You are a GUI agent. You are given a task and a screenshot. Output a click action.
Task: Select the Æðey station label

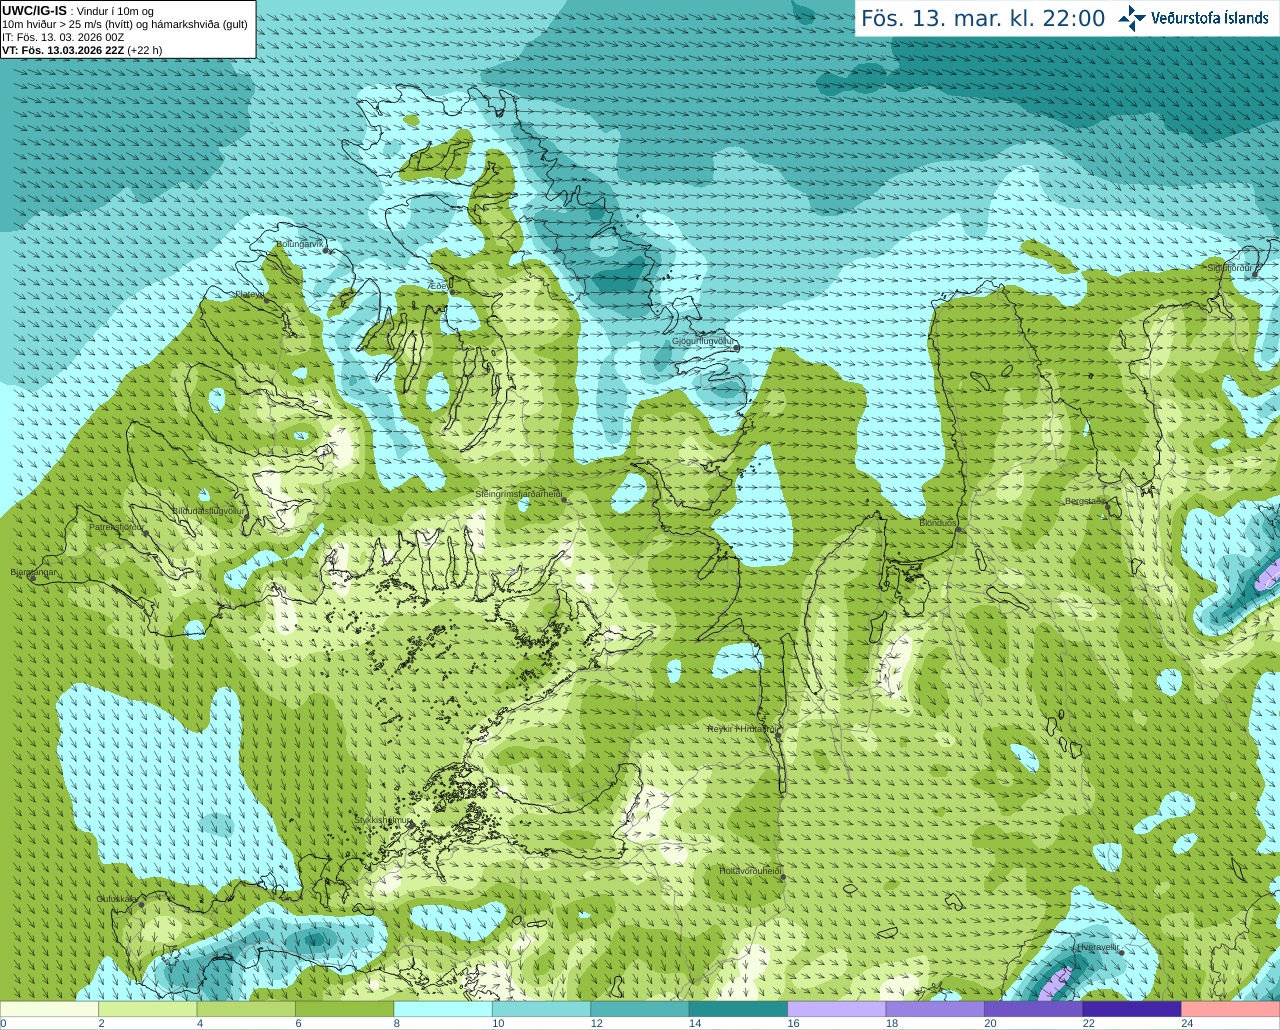pyautogui.click(x=438, y=285)
